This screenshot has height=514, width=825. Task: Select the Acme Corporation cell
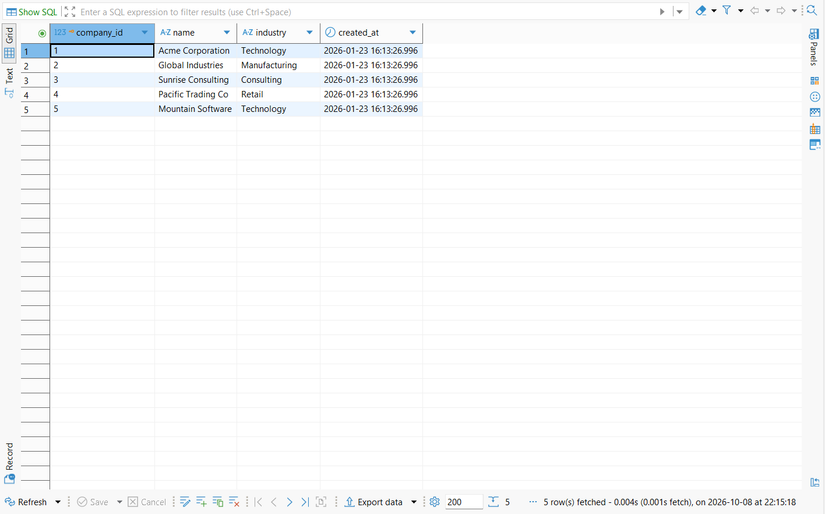pos(196,51)
